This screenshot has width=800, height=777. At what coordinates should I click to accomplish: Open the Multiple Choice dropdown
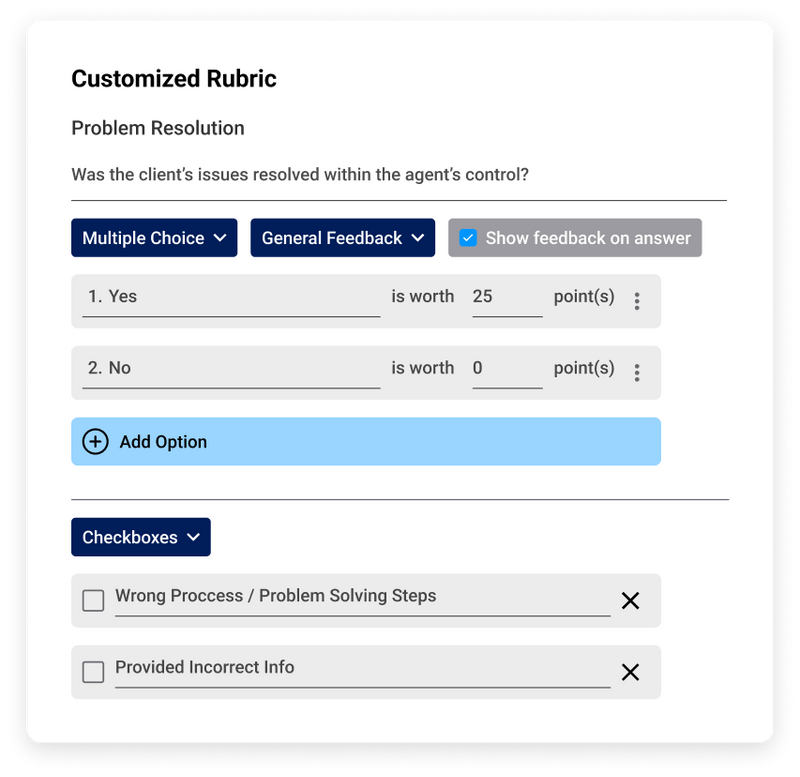pyautogui.click(x=154, y=238)
